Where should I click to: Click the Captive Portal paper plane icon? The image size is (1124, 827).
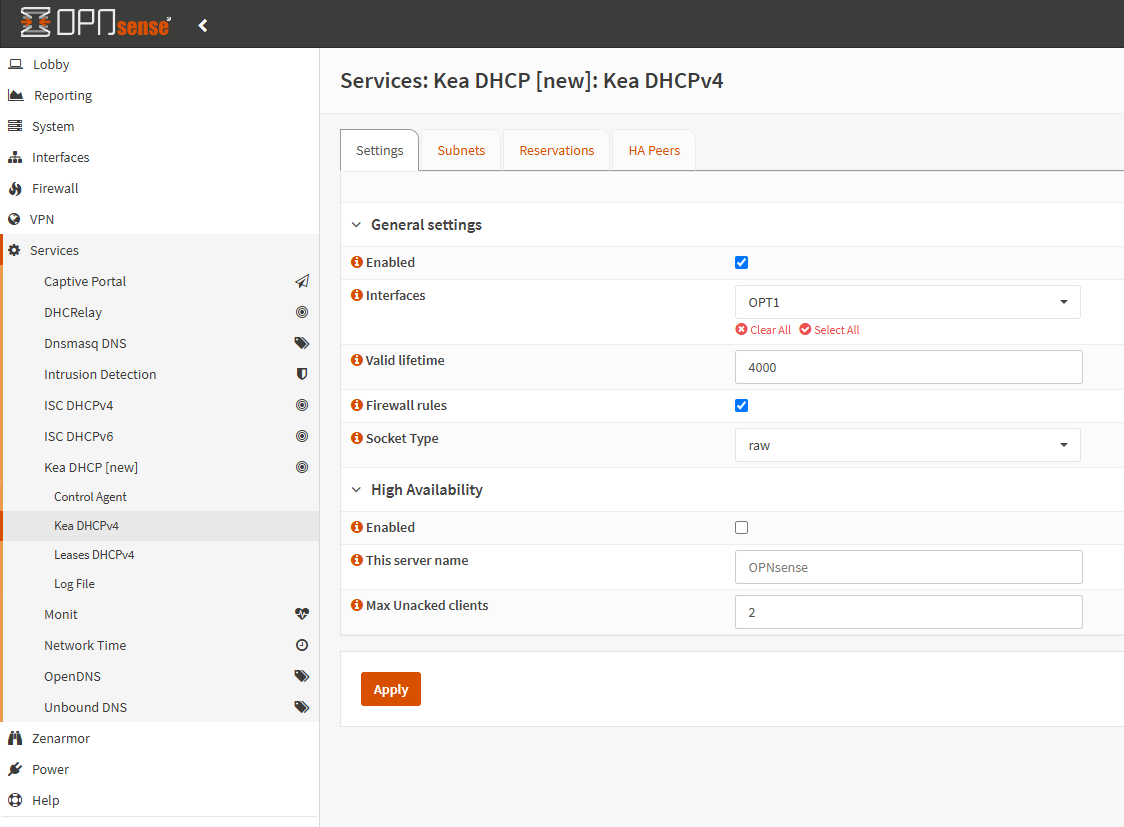302,281
